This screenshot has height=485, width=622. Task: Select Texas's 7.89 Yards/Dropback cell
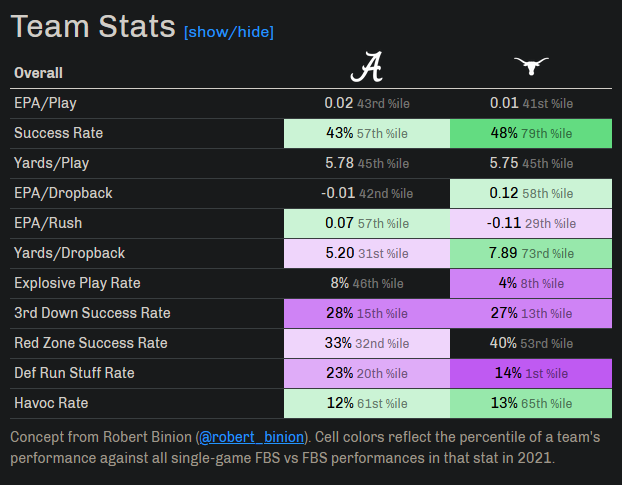[531, 253]
